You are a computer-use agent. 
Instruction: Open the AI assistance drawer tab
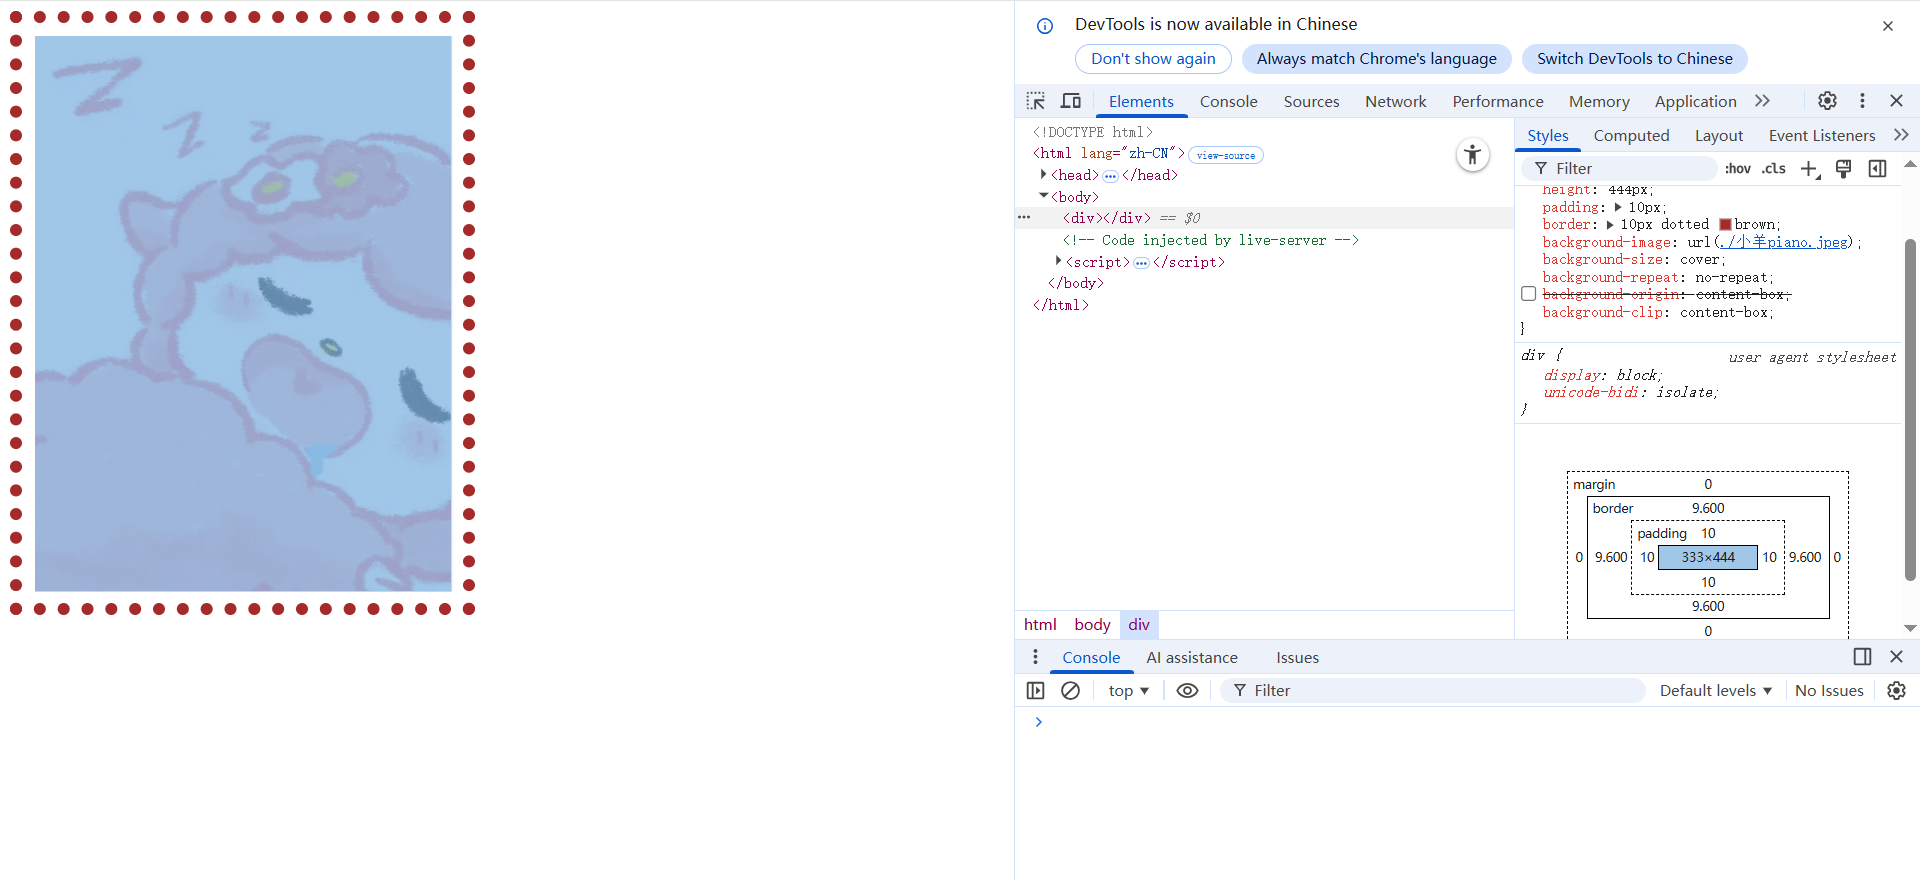coord(1192,658)
